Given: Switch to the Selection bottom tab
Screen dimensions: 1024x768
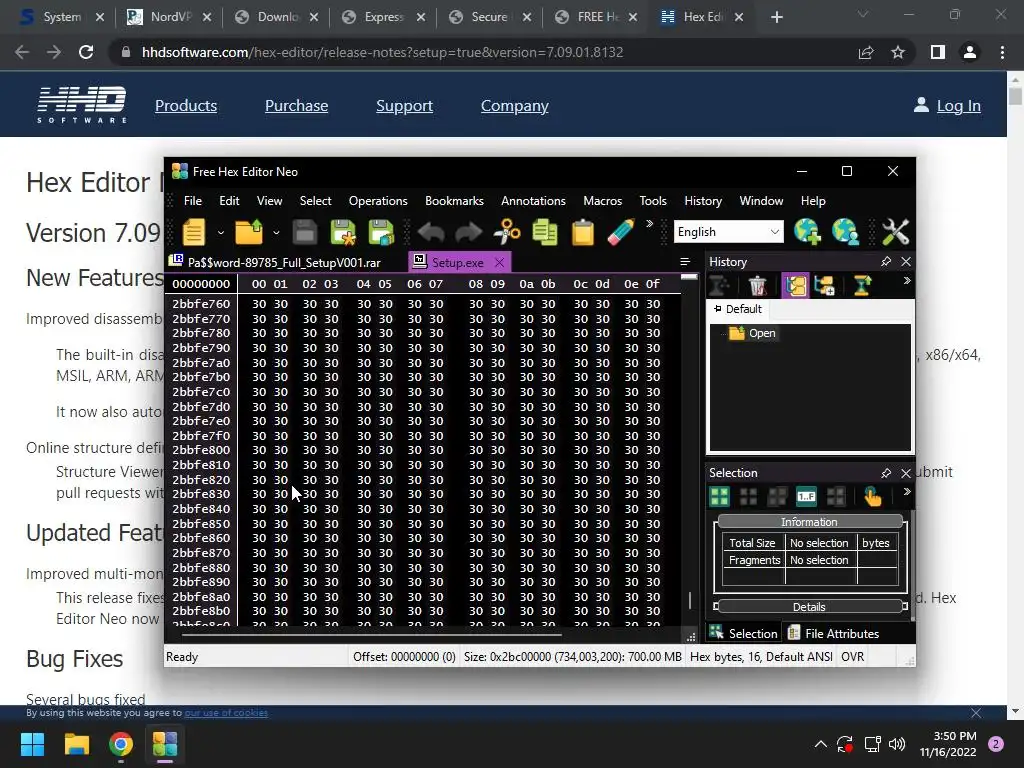Looking at the screenshot, I should pyautogui.click(x=744, y=633).
